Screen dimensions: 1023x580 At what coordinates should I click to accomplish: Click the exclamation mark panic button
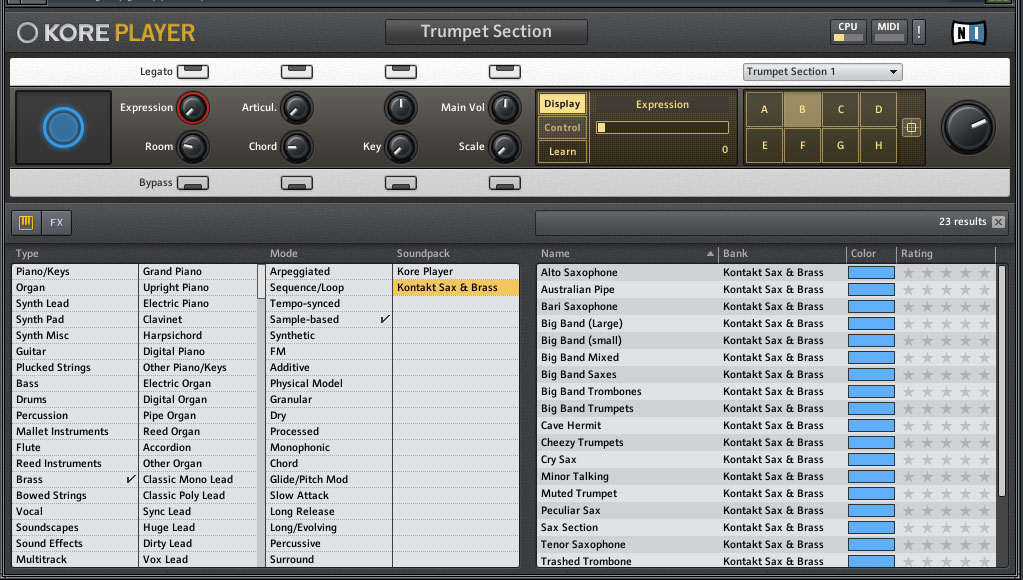pos(919,31)
